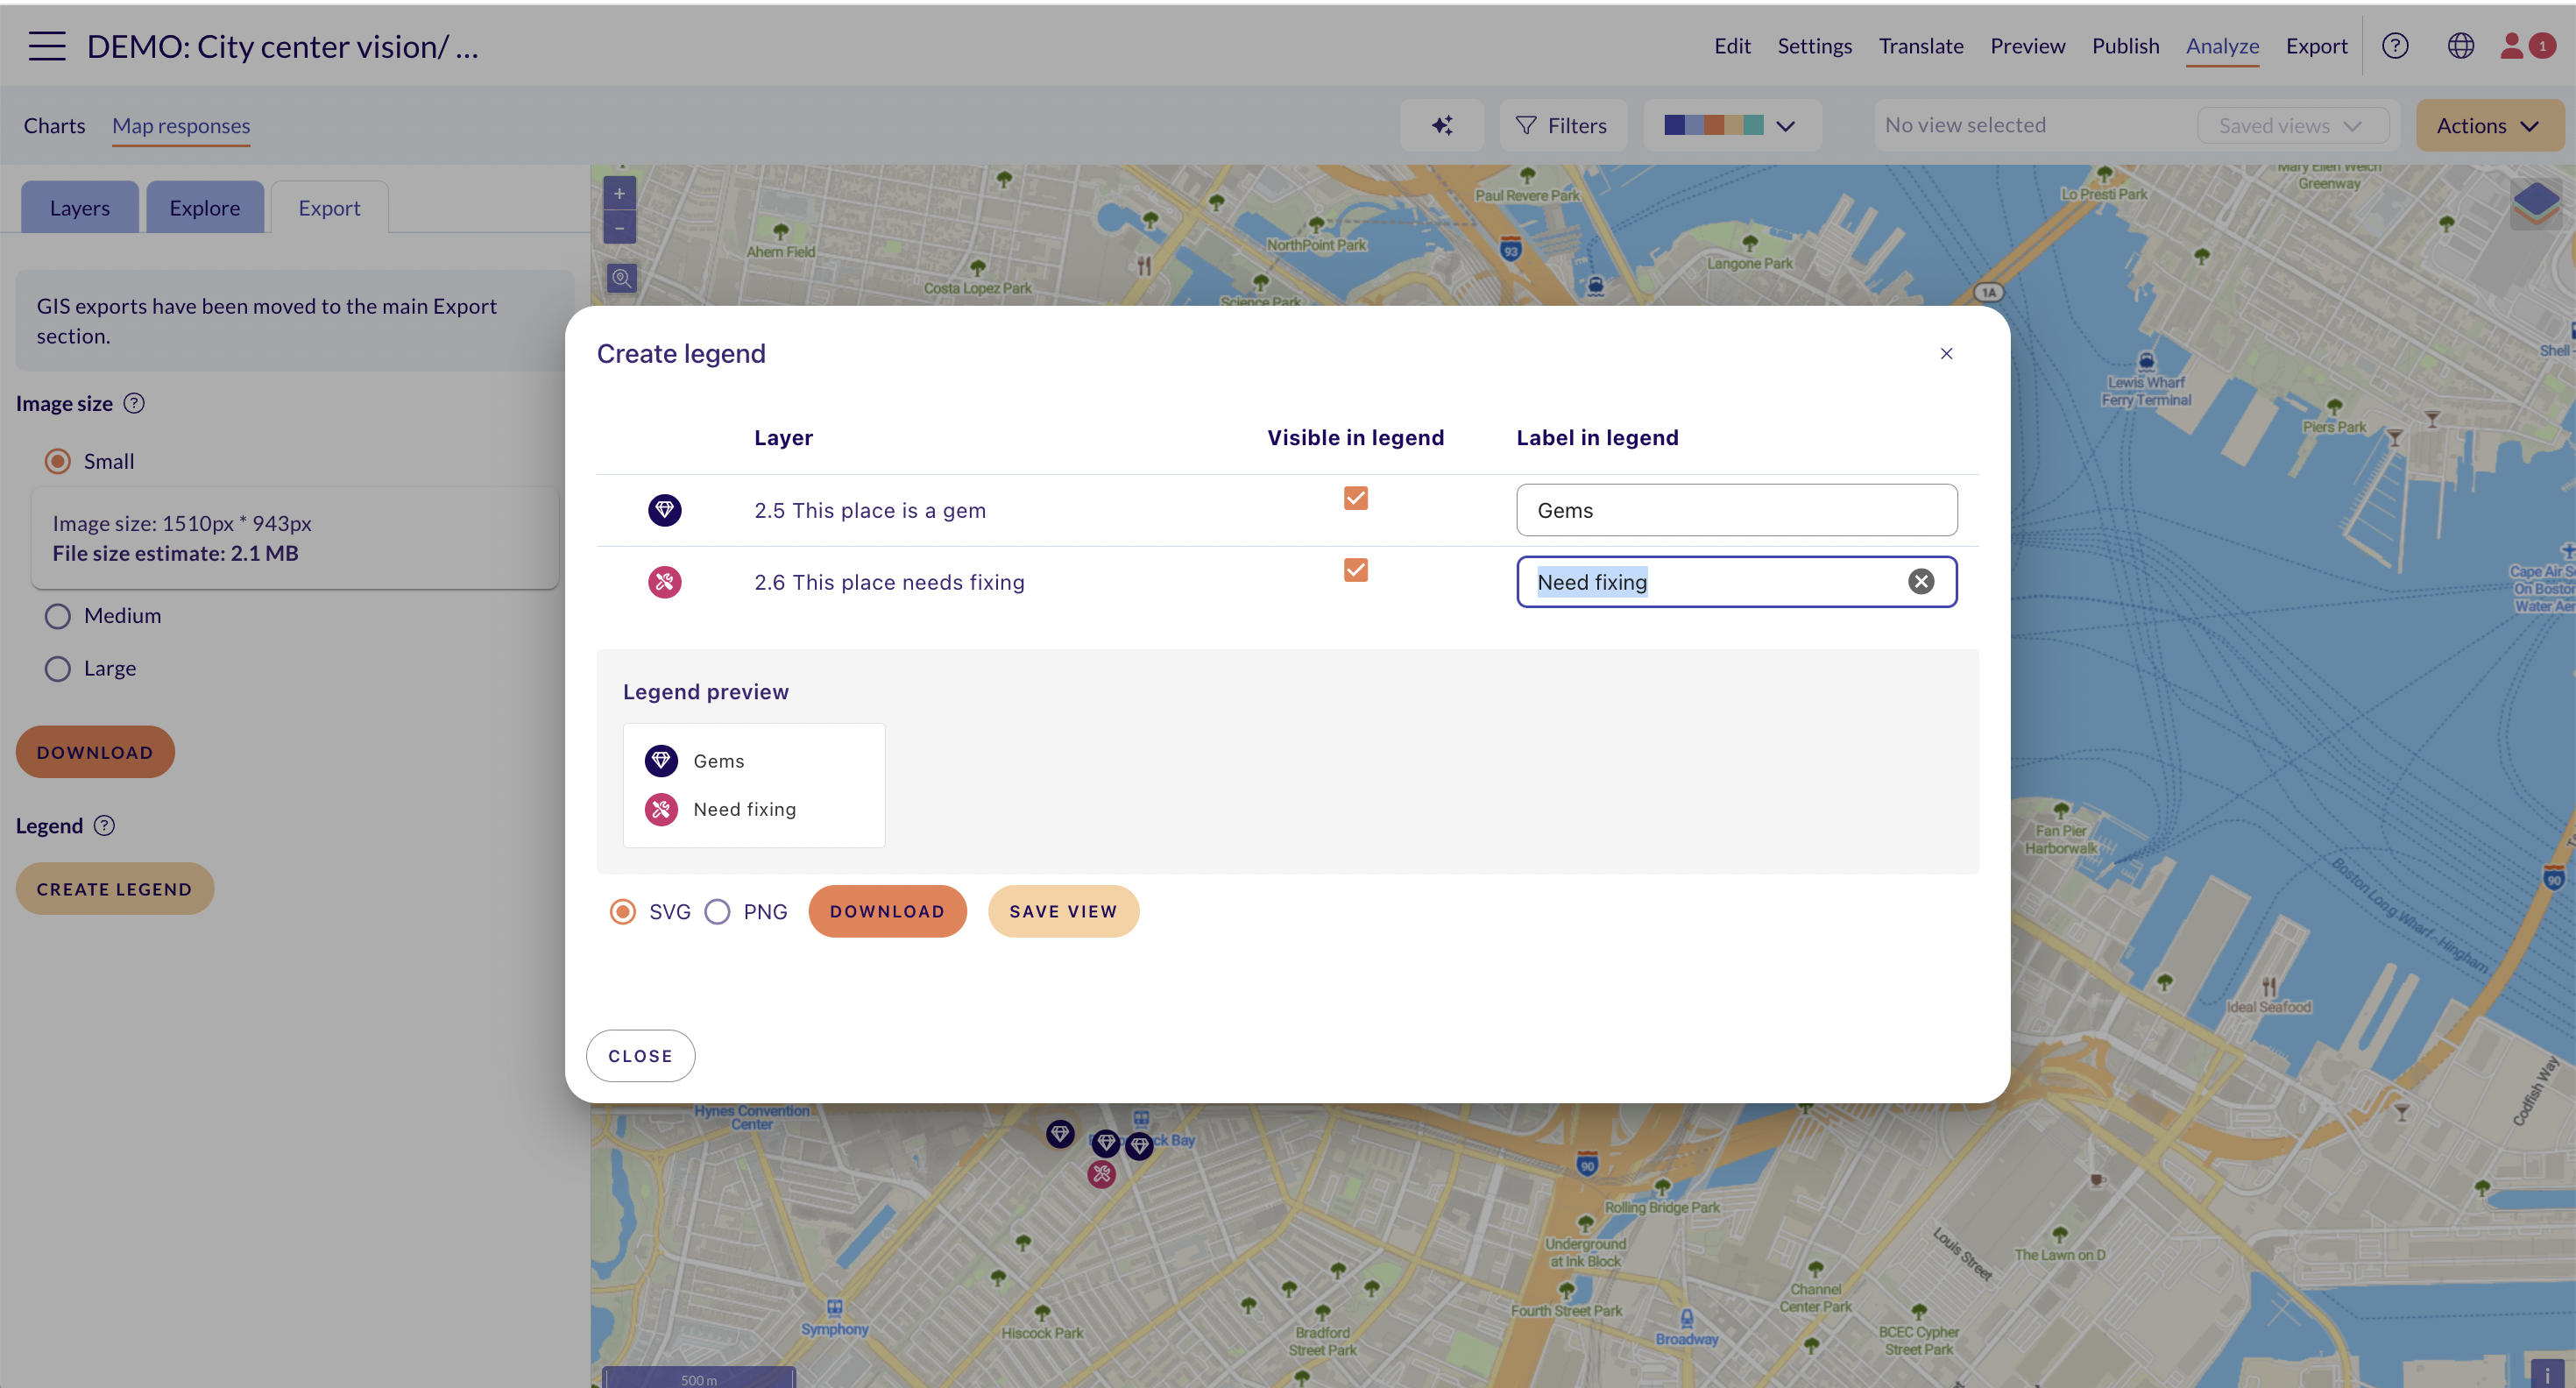Select Large image size
This screenshot has height=1388, width=2576.
[x=58, y=669]
